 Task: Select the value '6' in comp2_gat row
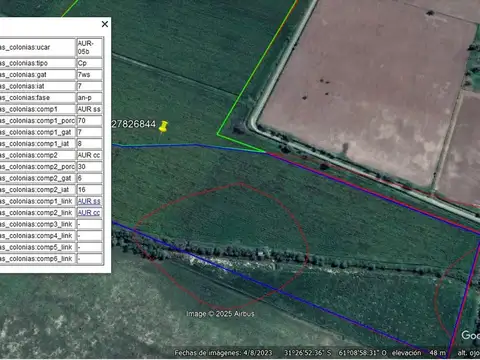(x=80, y=178)
